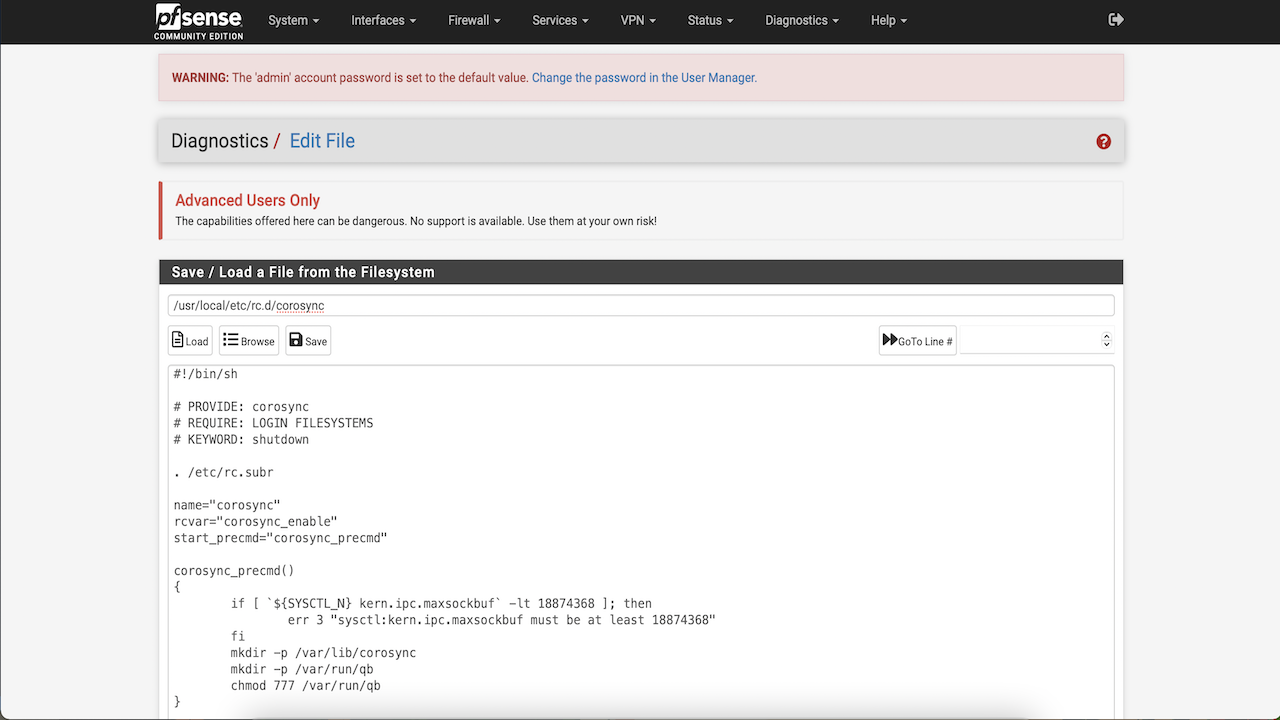Expand the VPN dropdown

[638, 20]
